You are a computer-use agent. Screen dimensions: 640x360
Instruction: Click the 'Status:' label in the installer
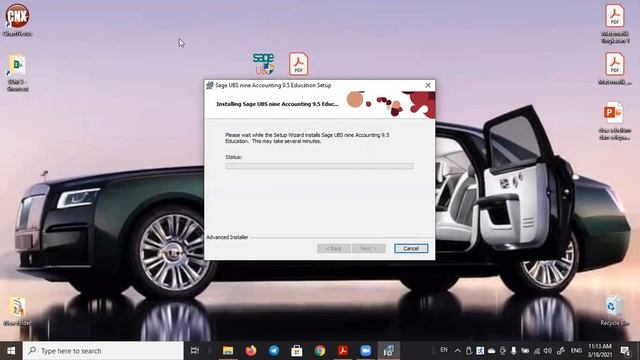point(233,157)
